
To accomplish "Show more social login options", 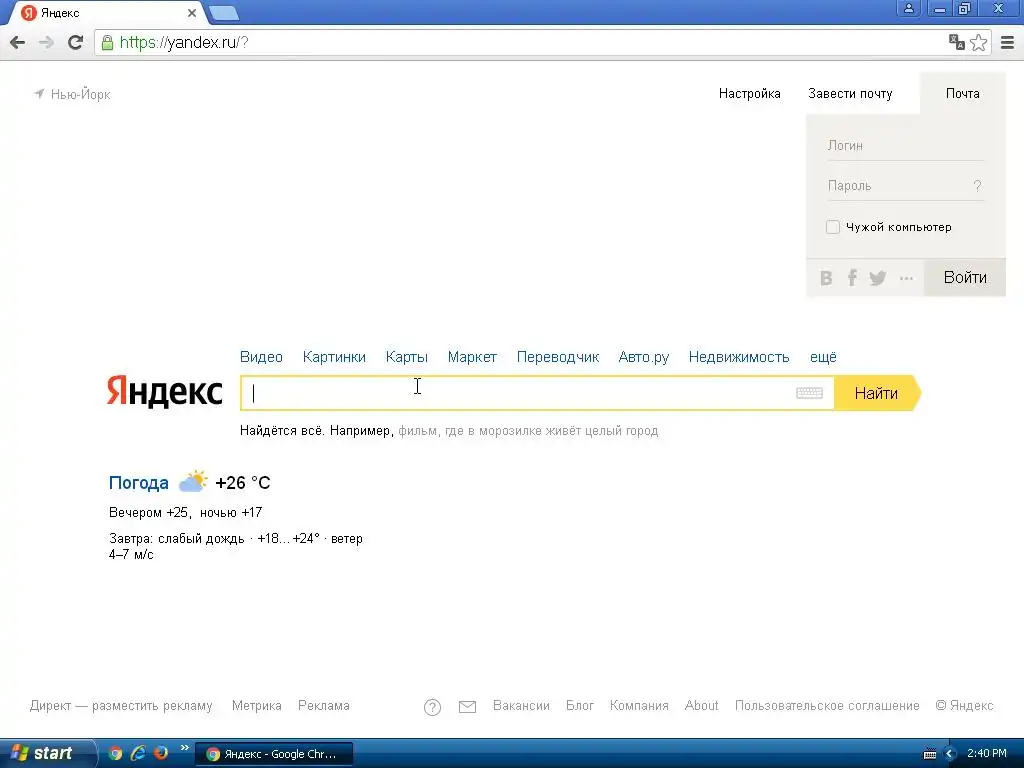I will pos(906,278).
